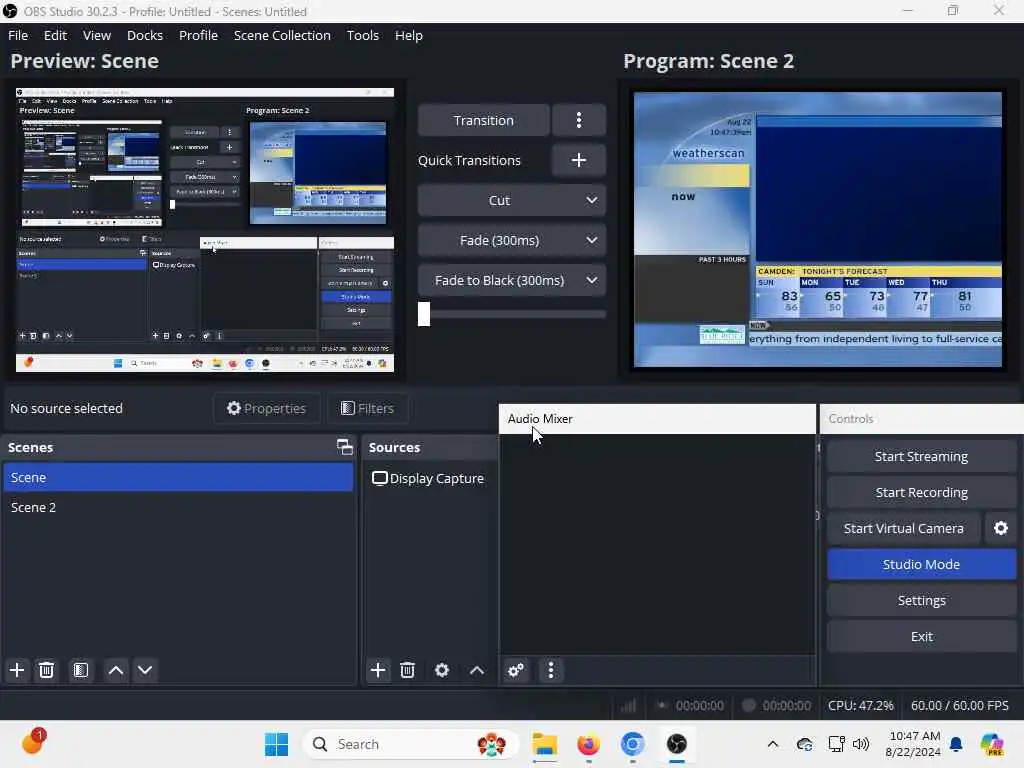Open the View menu
This screenshot has height=768, width=1024.
97,35
